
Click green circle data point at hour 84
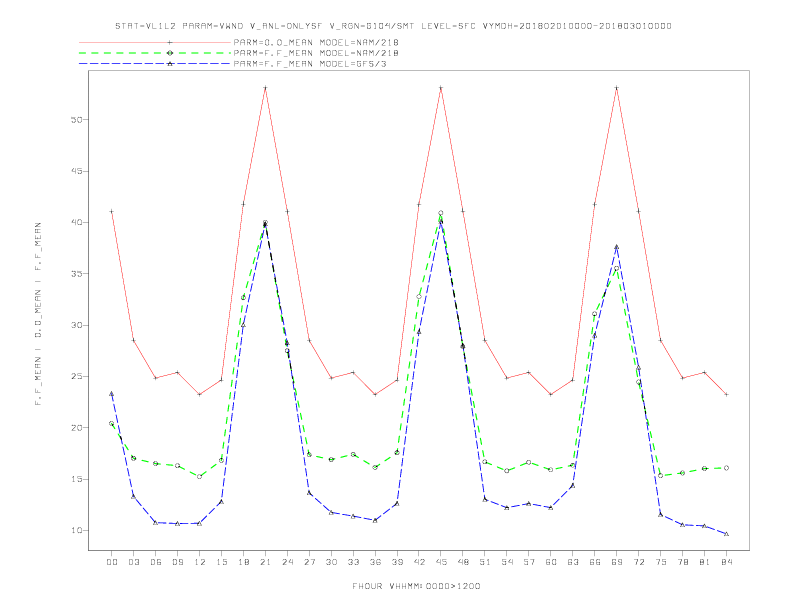[727, 468]
